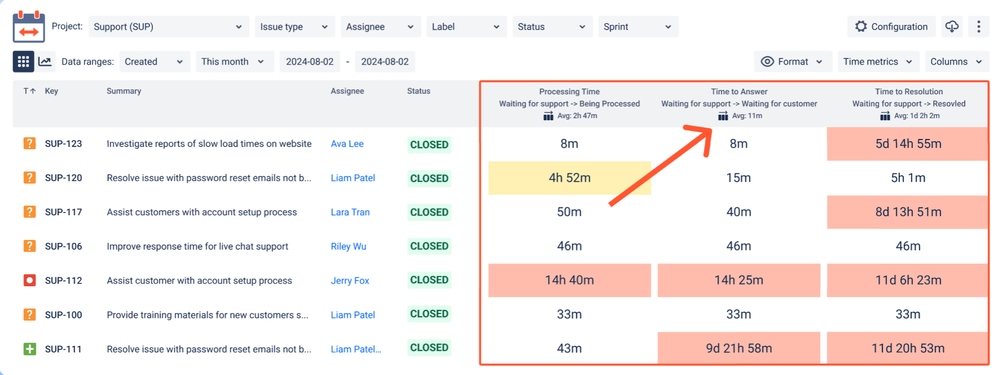The width and height of the screenshot is (998, 375).
Task: Click the question issue type icon for SUP-100
Action: coord(29,315)
